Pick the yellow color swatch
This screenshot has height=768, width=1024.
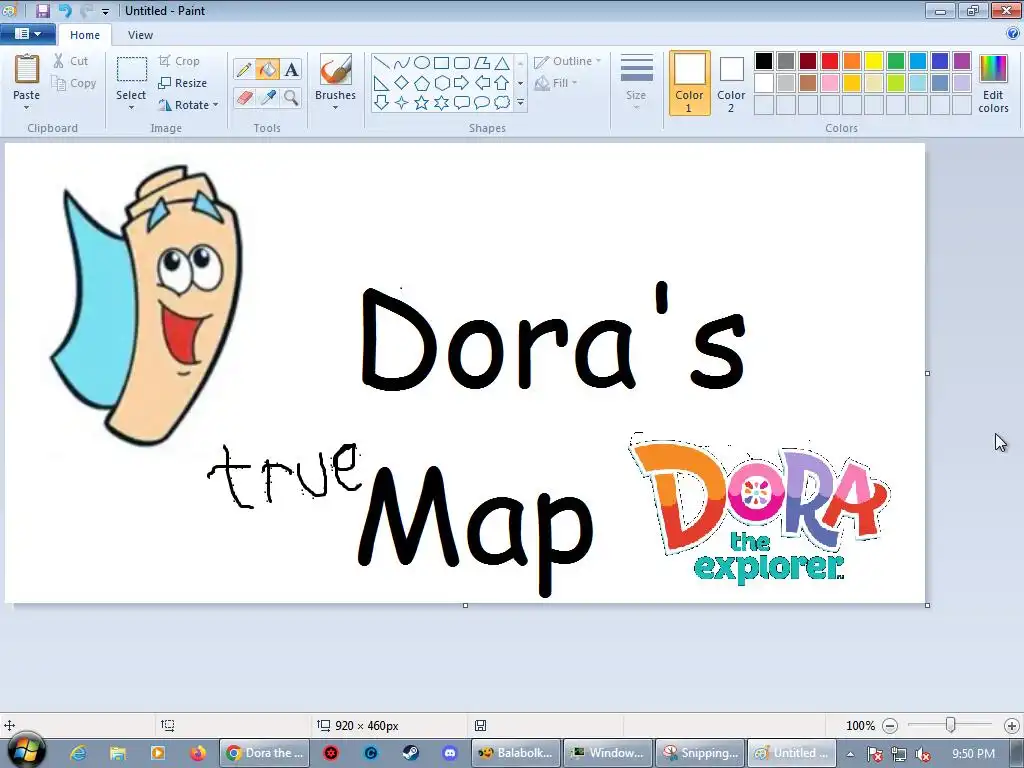pos(874,61)
